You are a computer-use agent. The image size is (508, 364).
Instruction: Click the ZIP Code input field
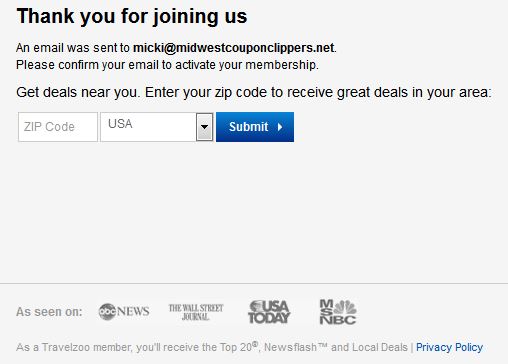click(x=58, y=127)
